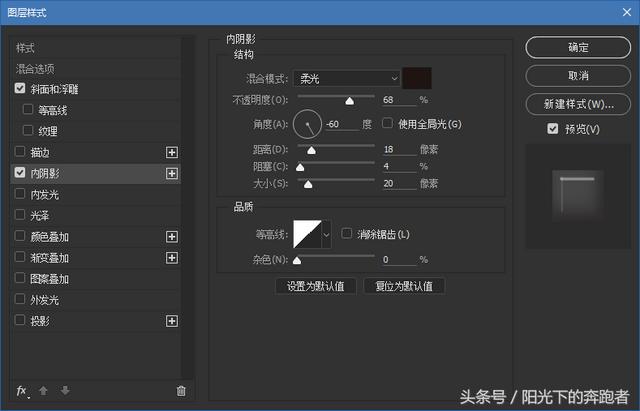
Task: Open the 图案叠加 settings row
Action: [95, 279]
